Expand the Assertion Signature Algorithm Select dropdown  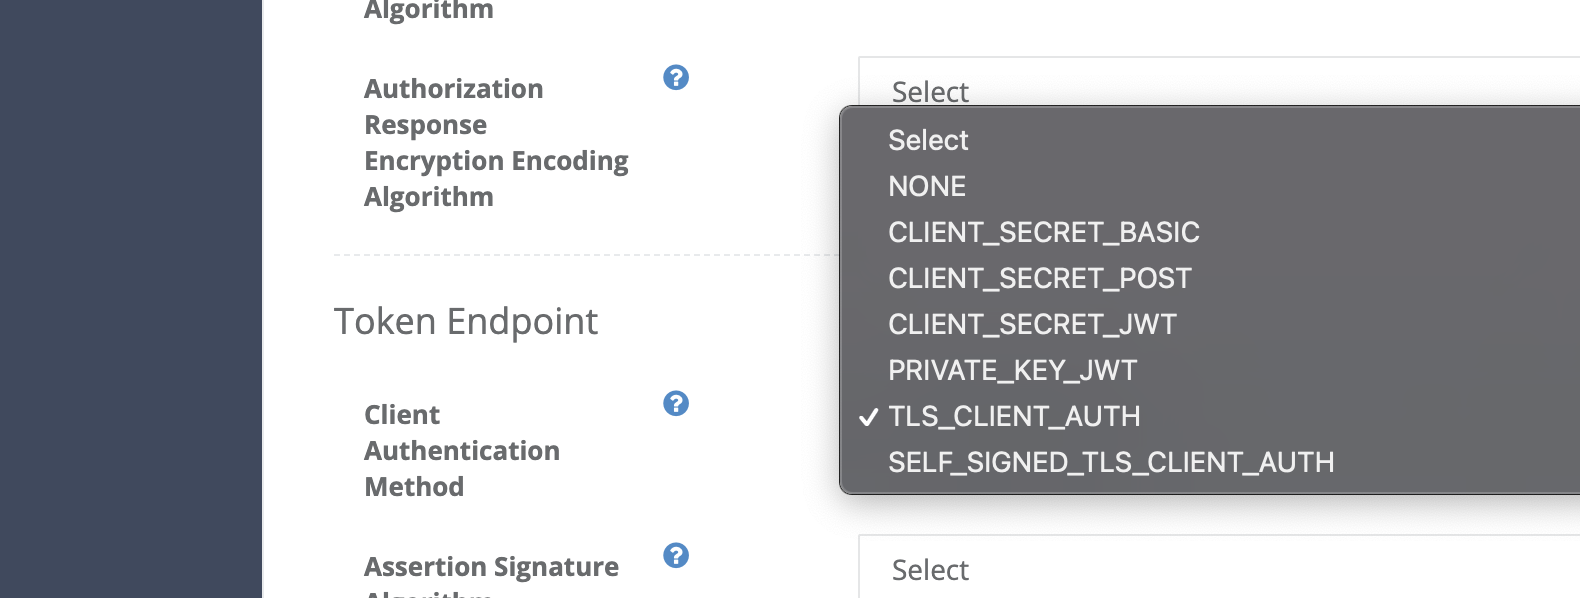1219,568
